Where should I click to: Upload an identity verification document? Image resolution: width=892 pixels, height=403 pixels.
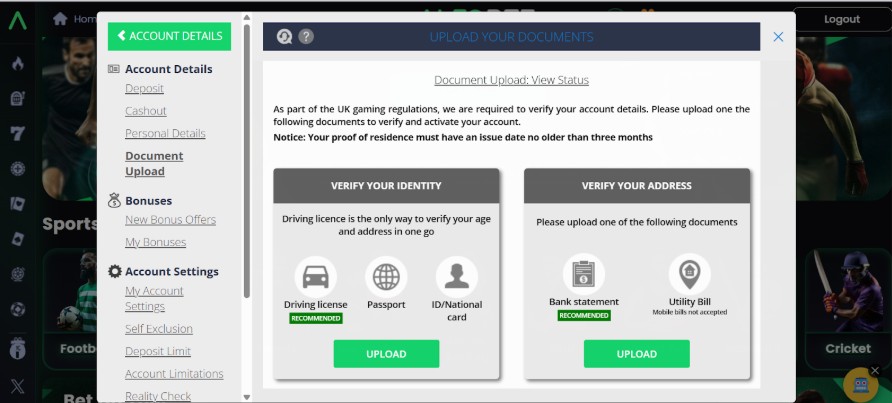pyautogui.click(x=386, y=354)
